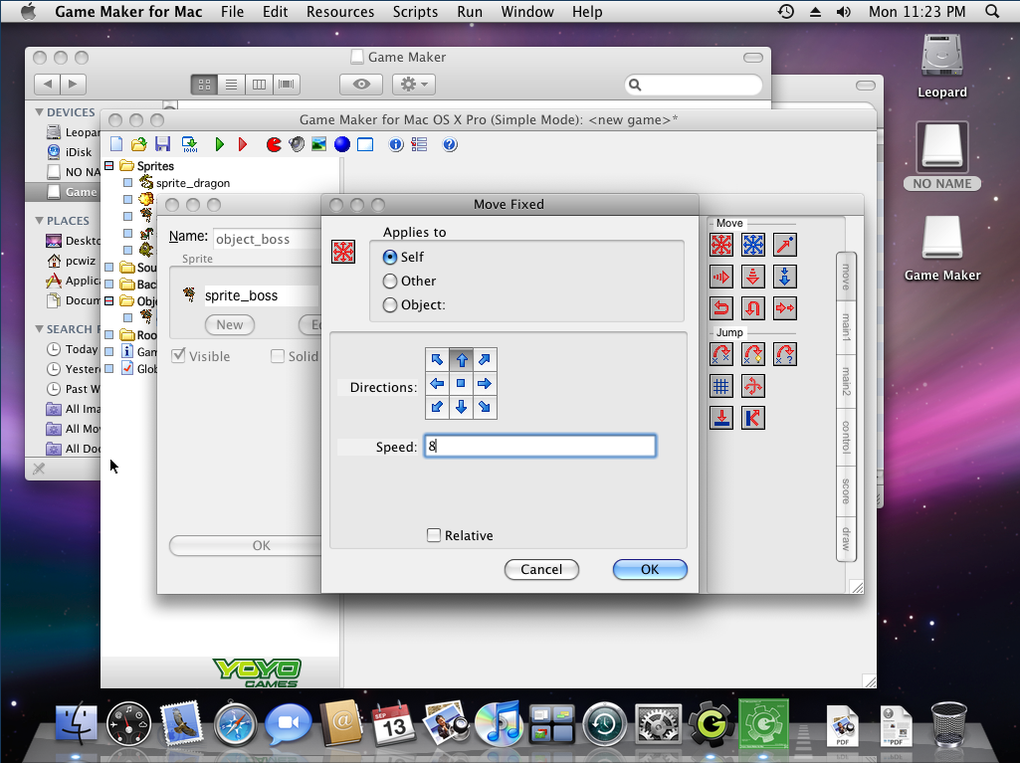Select the Align to Grid action
This screenshot has width=1020, height=763.
[x=721, y=386]
